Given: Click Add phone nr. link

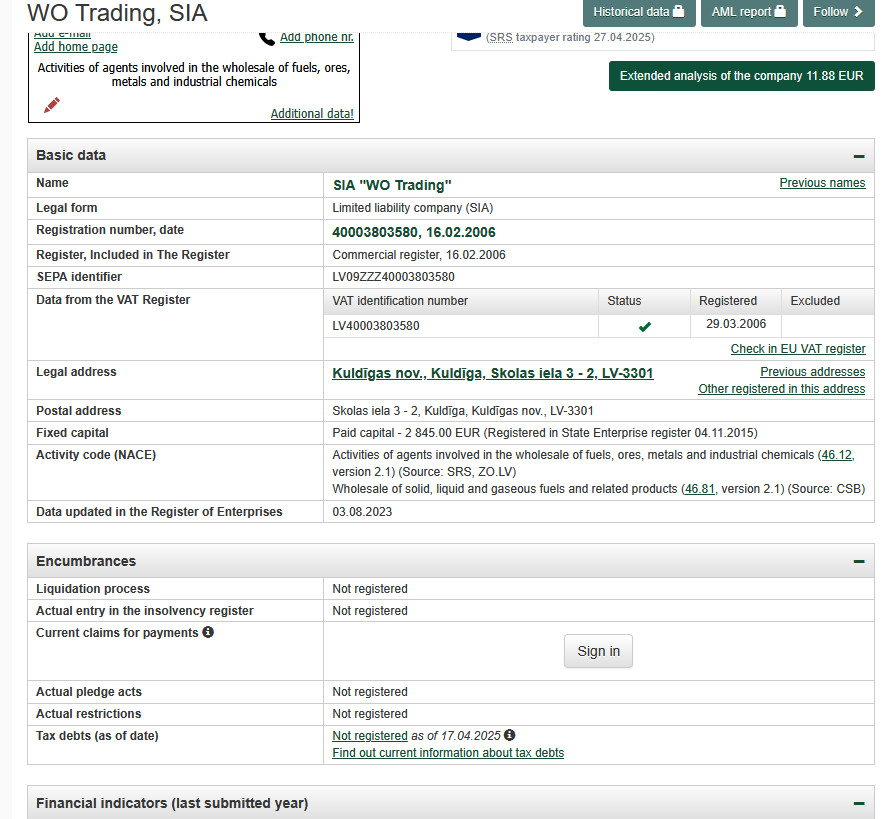Looking at the screenshot, I should [317, 37].
